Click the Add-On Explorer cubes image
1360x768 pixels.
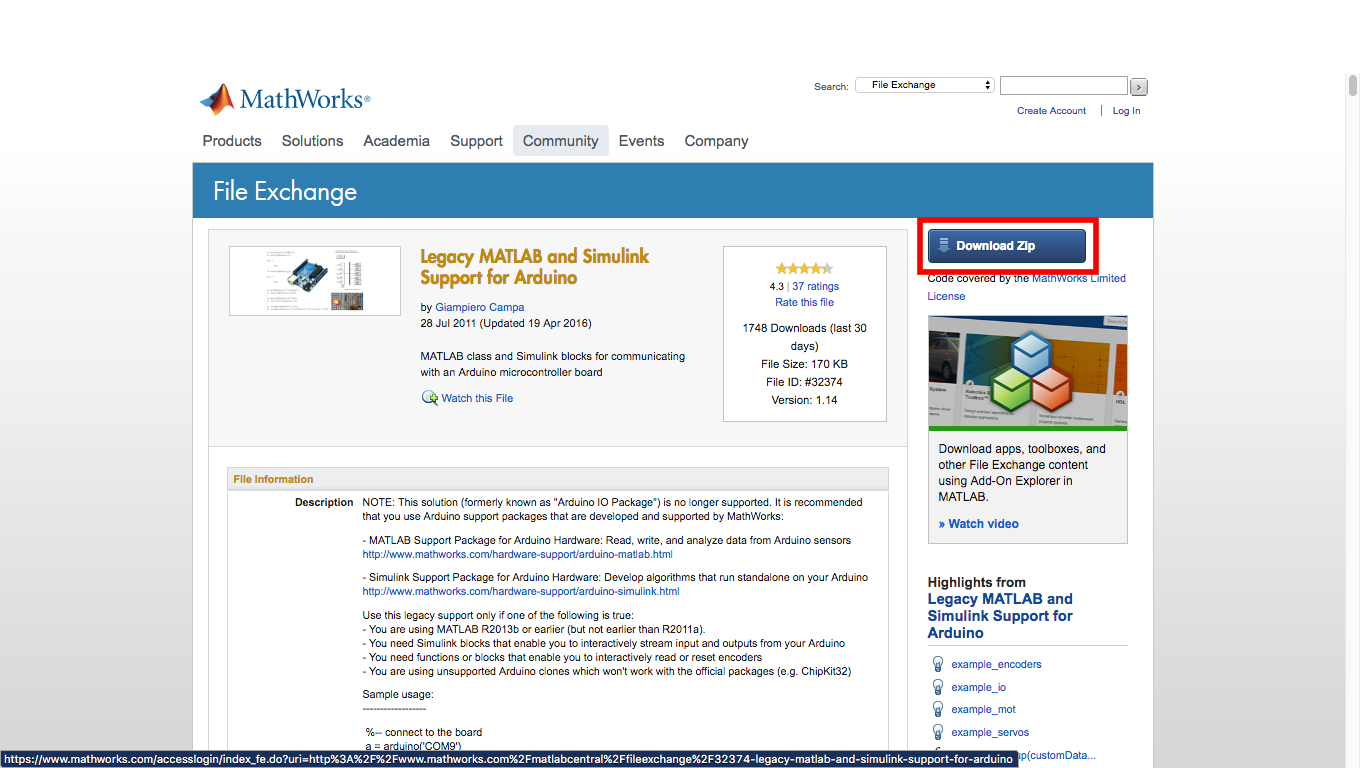click(1027, 373)
